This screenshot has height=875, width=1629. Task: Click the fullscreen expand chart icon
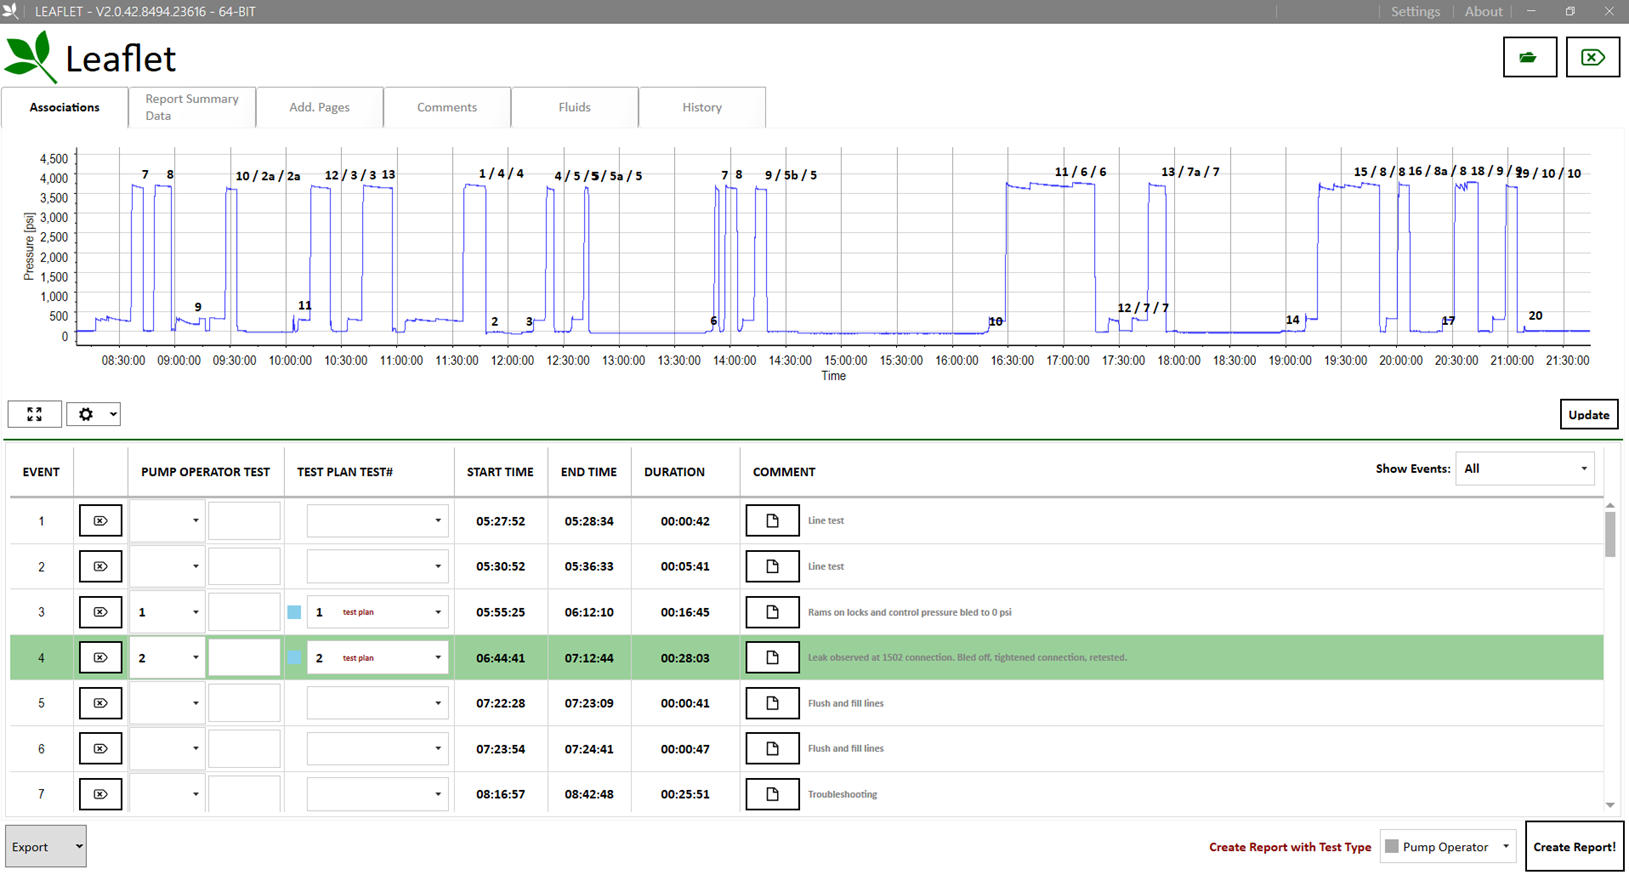tap(34, 414)
